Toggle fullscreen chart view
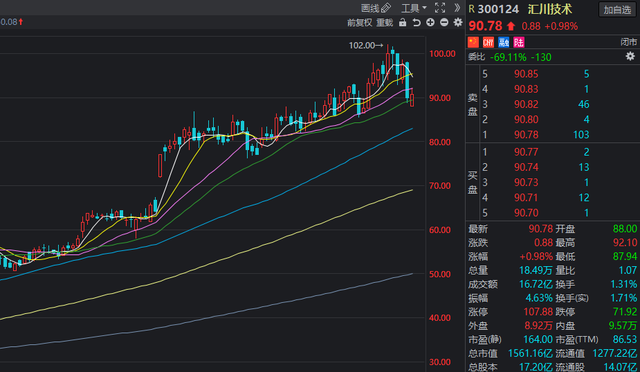 (440, 8)
